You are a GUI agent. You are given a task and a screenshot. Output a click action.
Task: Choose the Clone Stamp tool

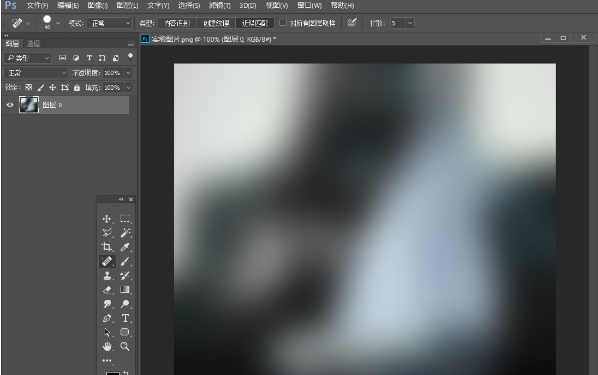point(107,275)
